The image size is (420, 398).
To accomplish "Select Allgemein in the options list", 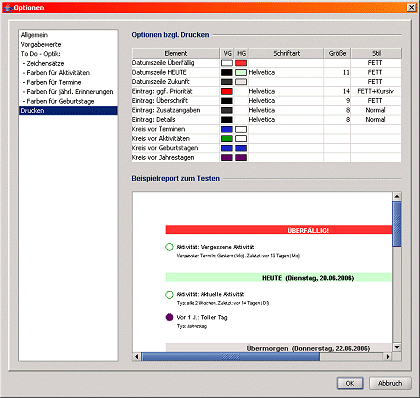I will click(x=34, y=35).
